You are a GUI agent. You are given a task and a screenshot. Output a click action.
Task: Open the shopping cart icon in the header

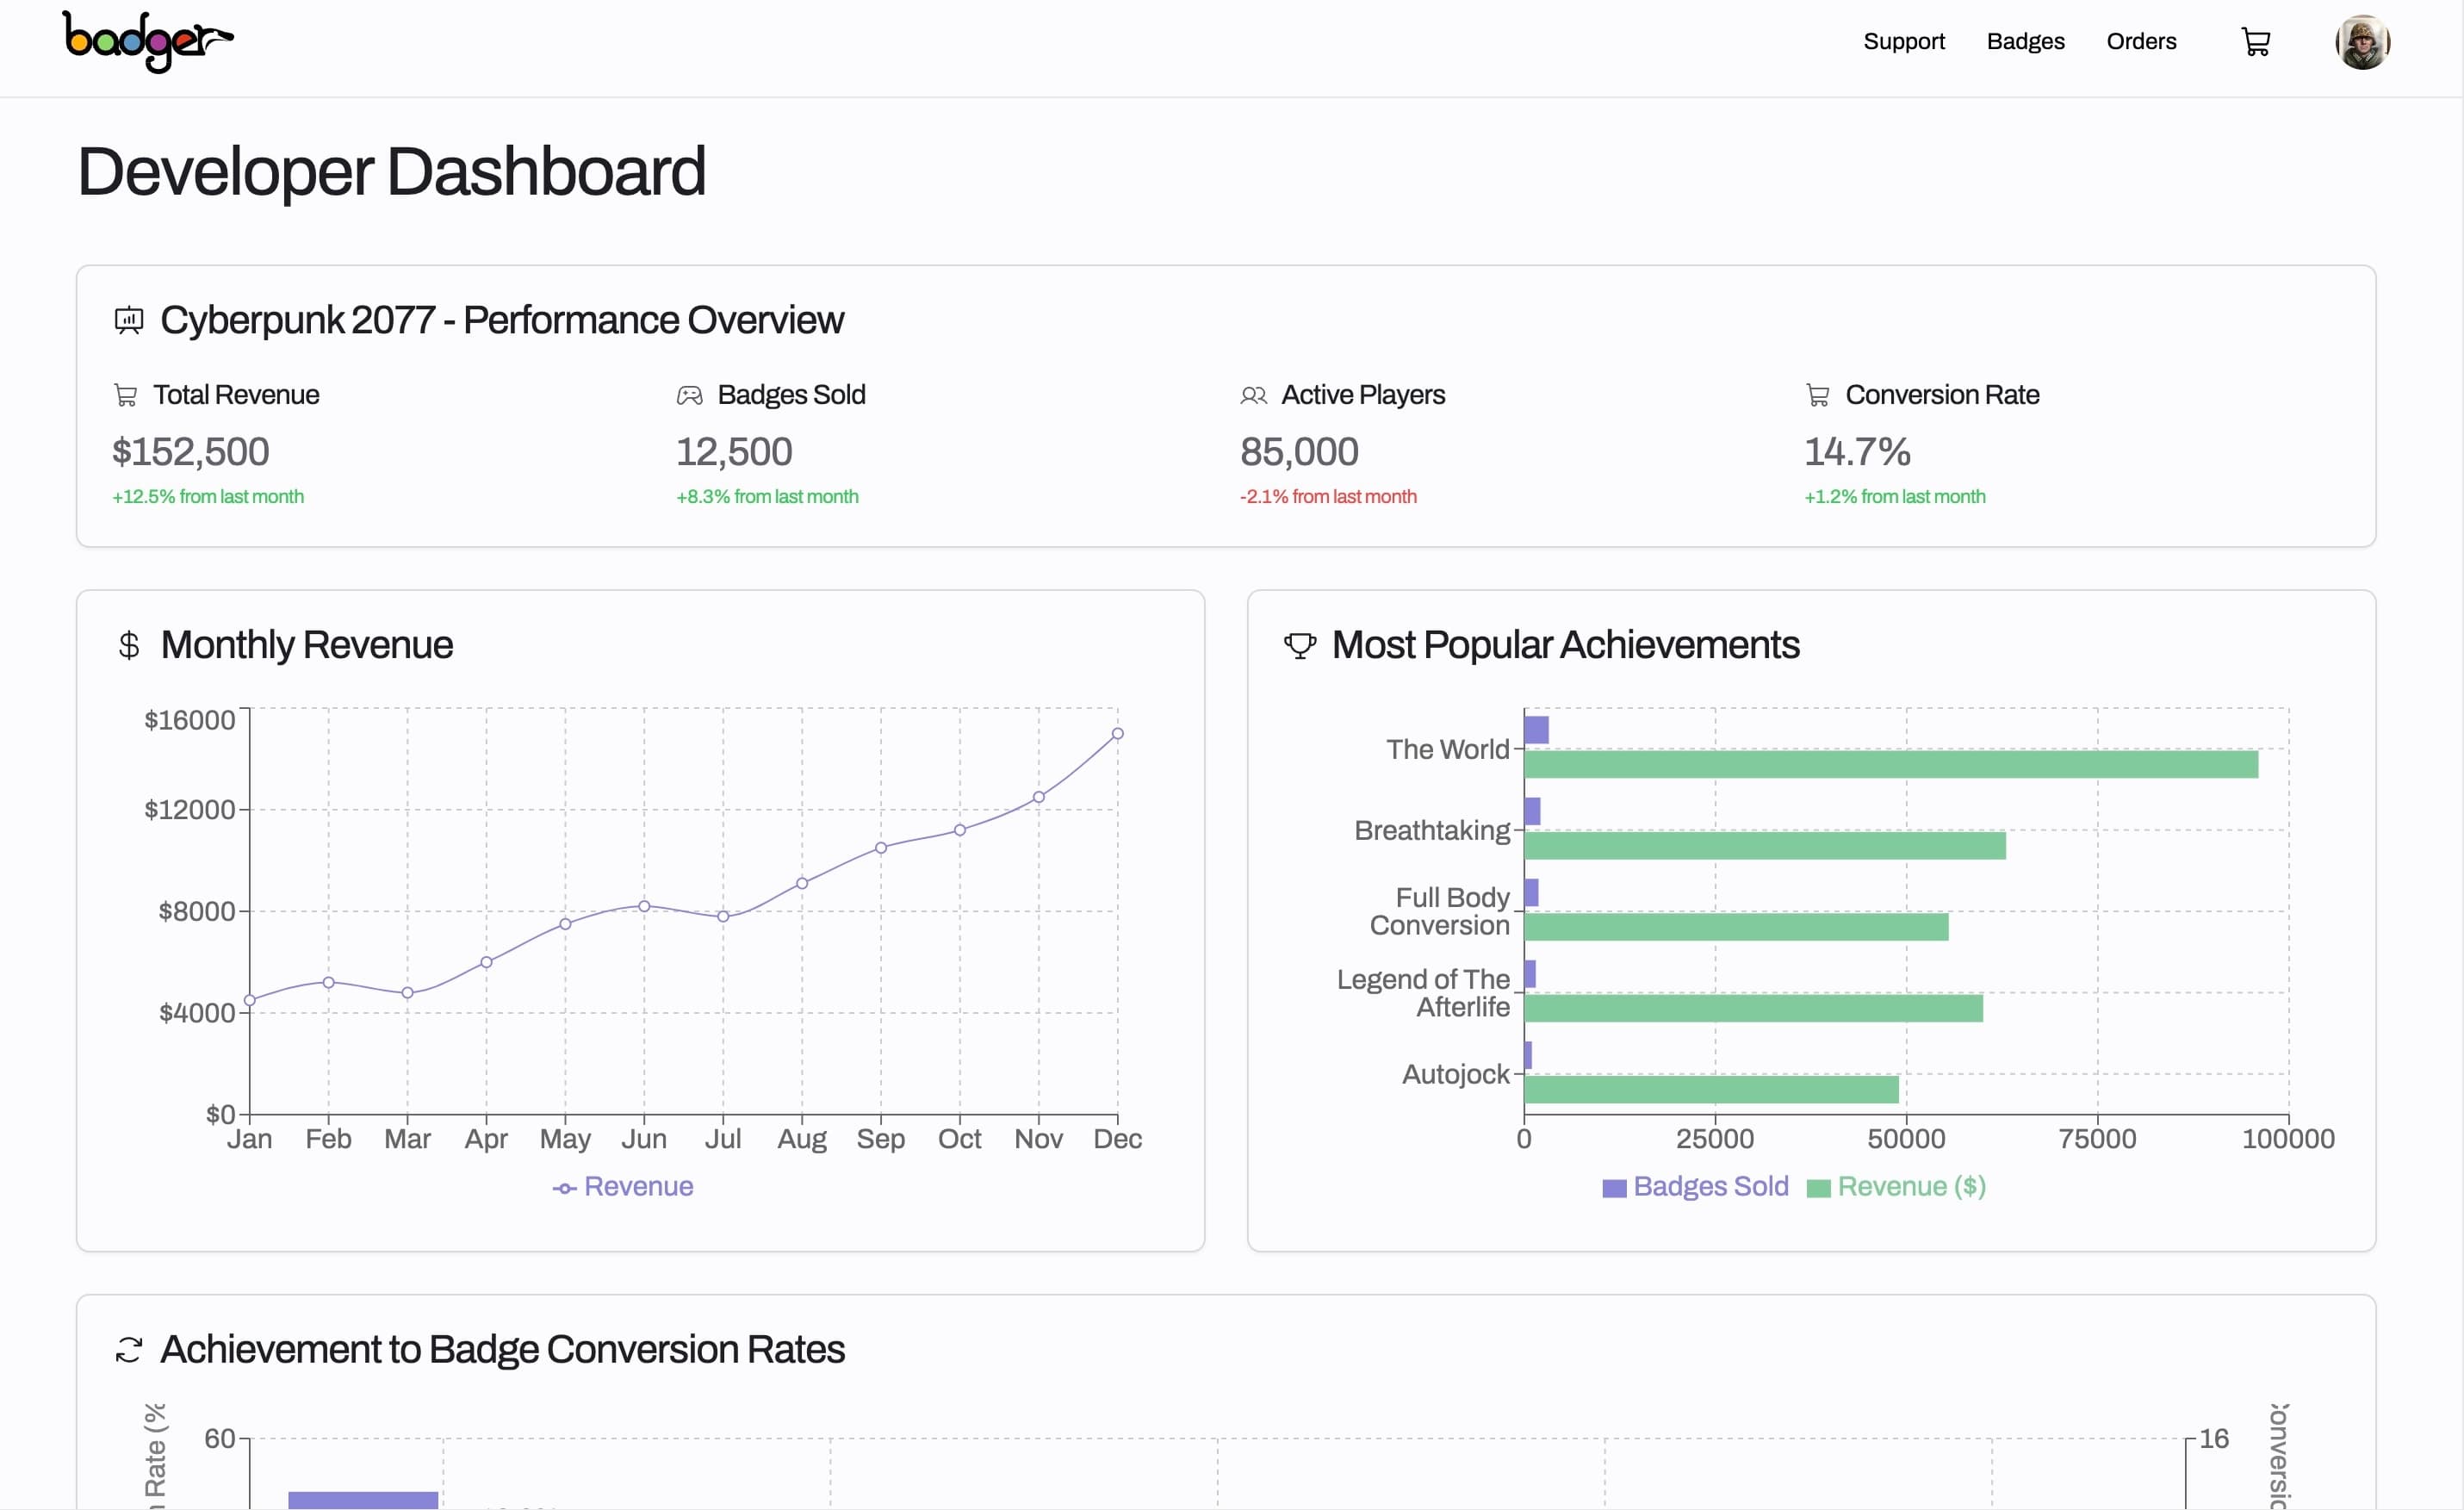pyautogui.click(x=2256, y=42)
